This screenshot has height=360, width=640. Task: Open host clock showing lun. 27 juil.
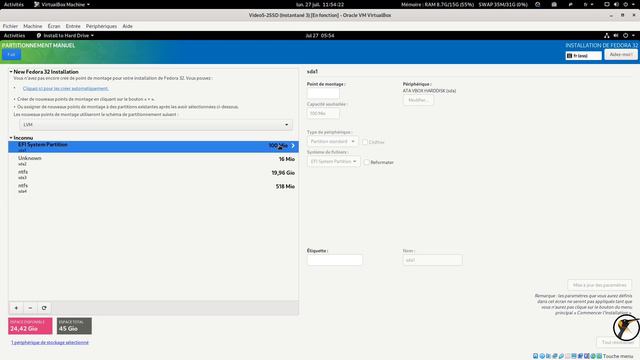coord(320,4)
